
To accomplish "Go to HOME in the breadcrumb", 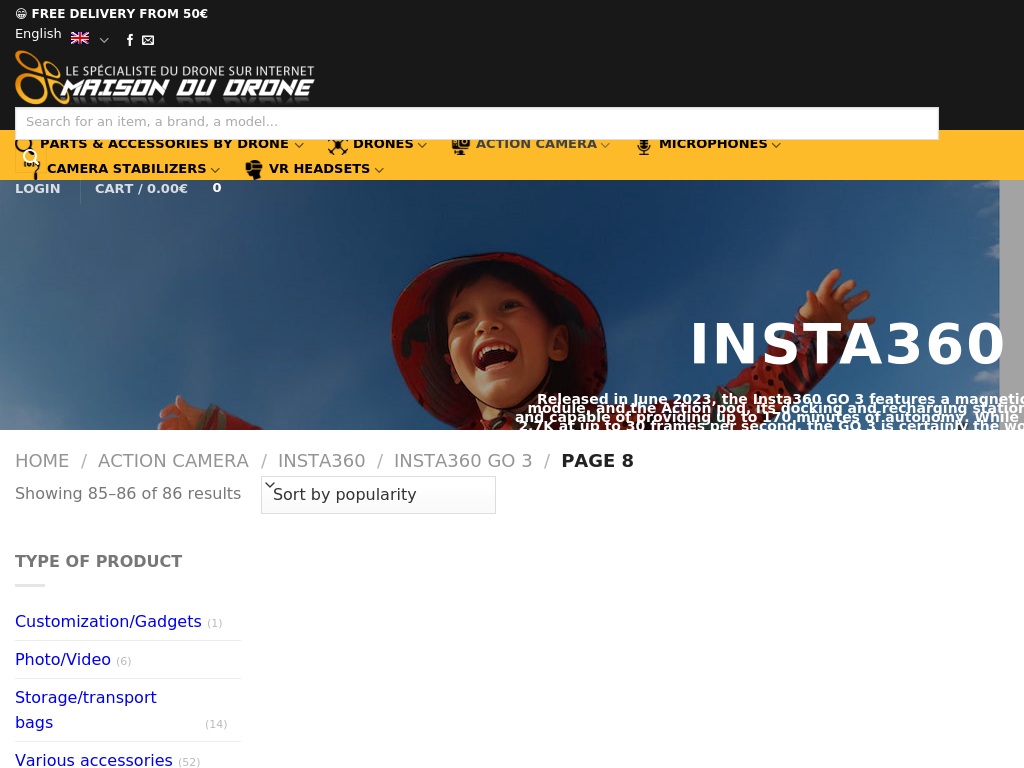I will click(x=42, y=461).
